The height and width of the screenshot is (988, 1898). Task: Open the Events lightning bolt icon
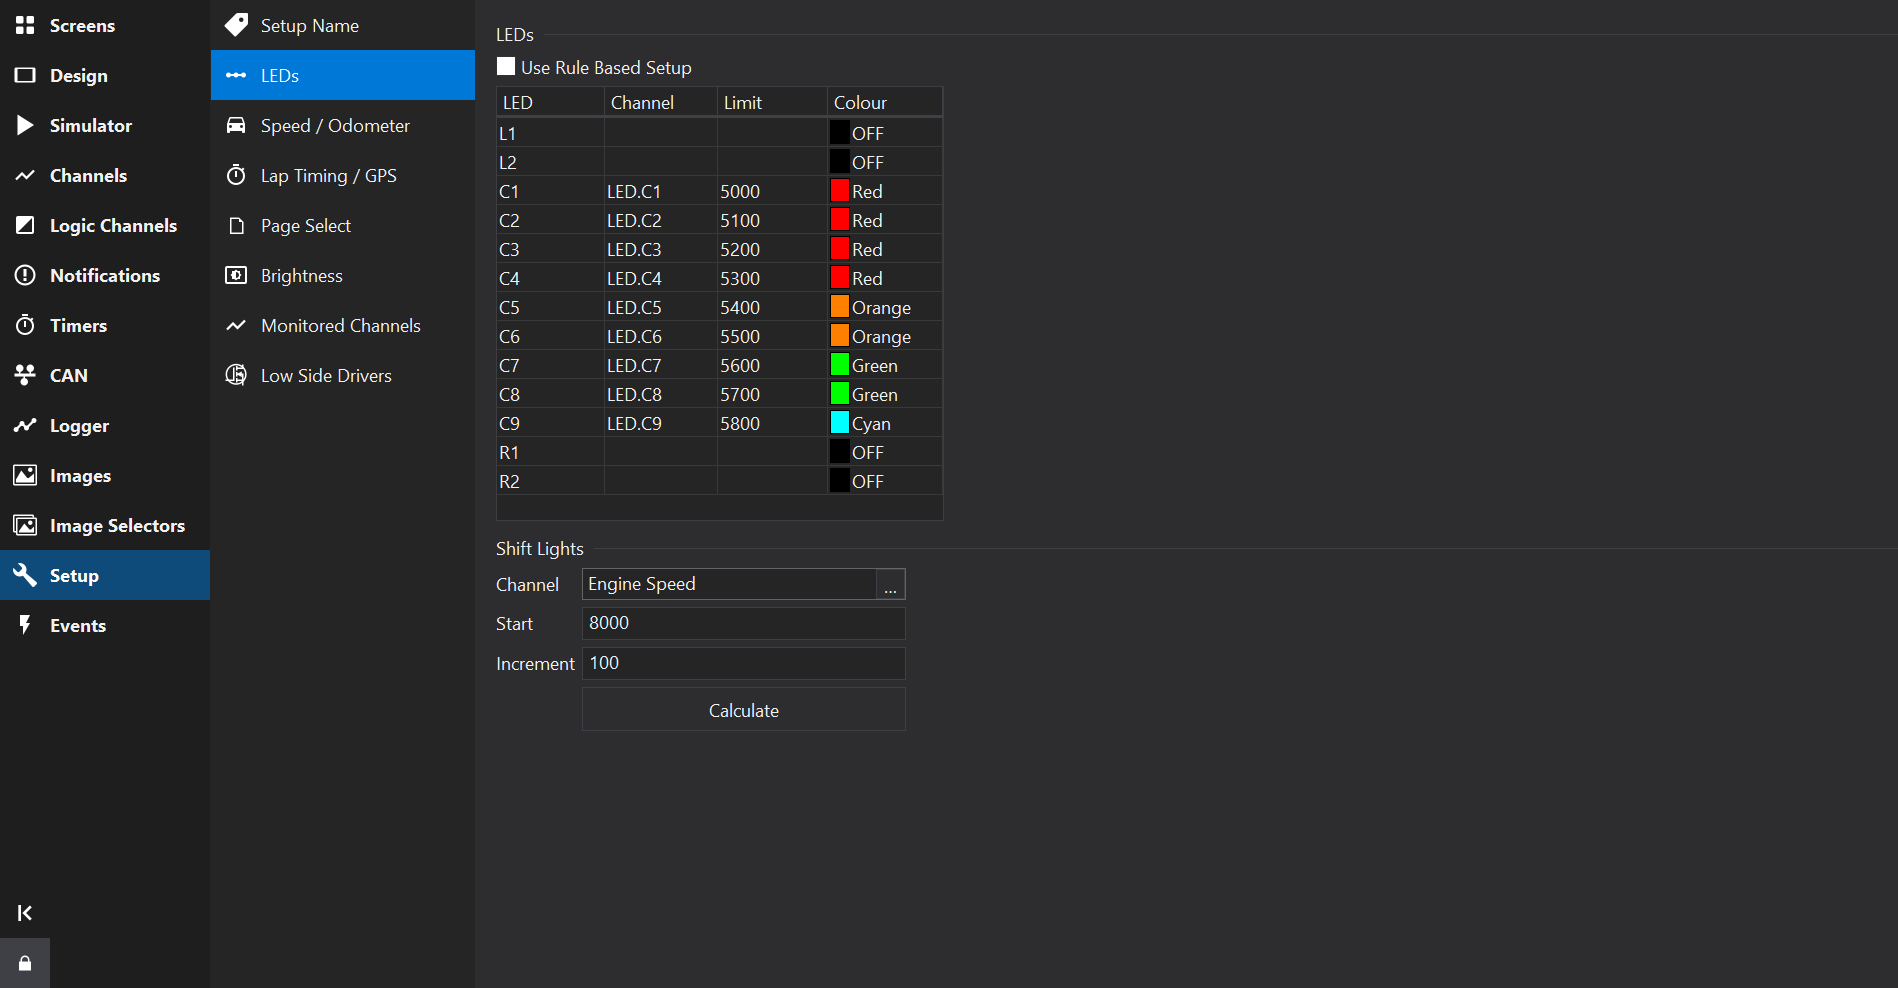(x=25, y=625)
